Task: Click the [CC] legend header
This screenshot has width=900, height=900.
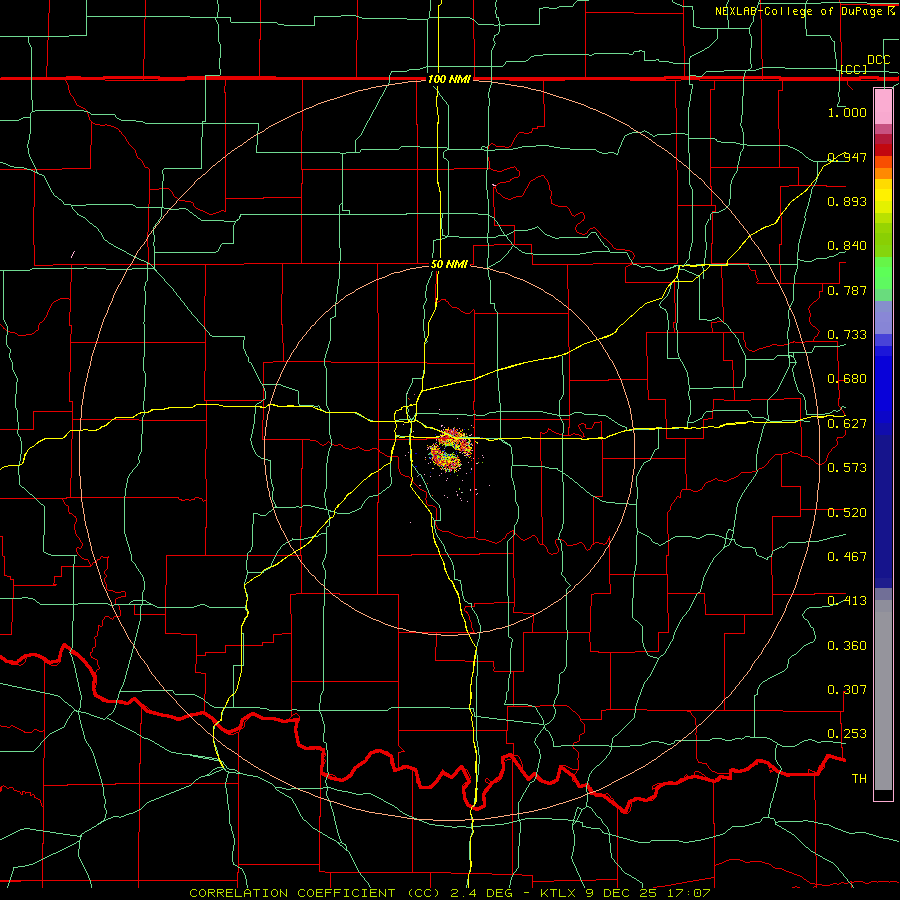Action: coord(854,69)
